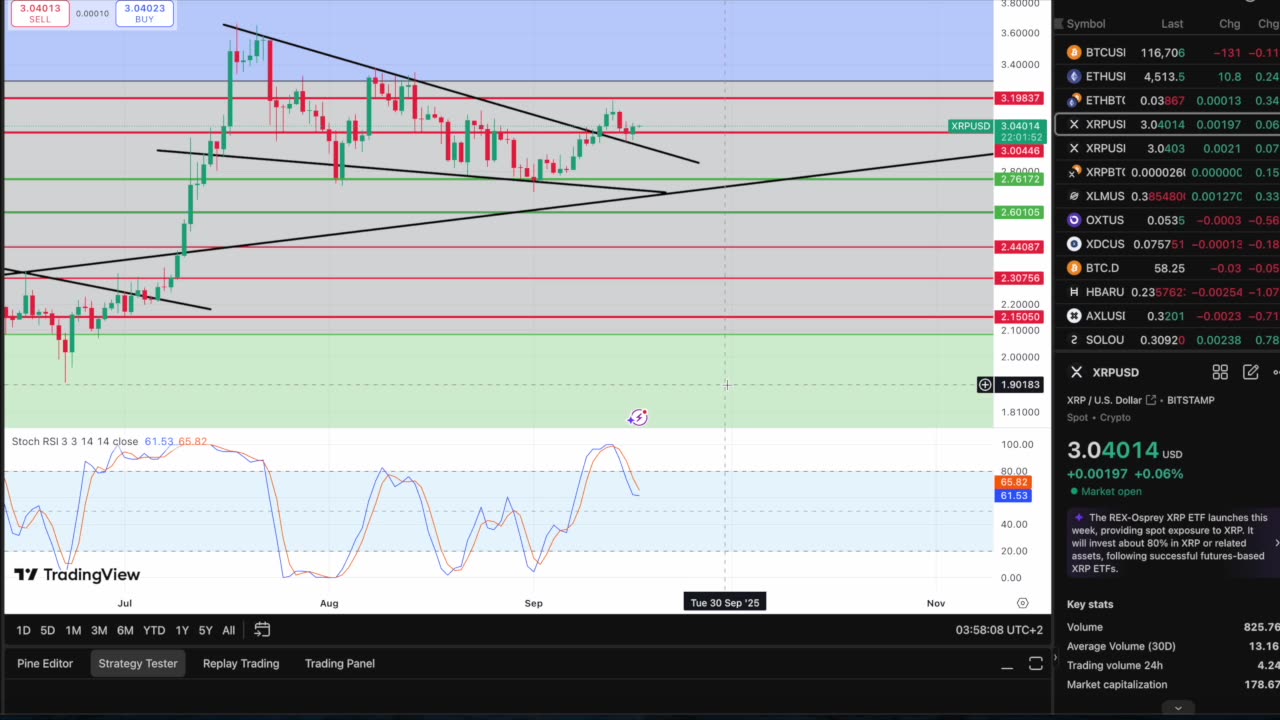Select the 6M time range
1280x720 pixels.
tap(125, 630)
